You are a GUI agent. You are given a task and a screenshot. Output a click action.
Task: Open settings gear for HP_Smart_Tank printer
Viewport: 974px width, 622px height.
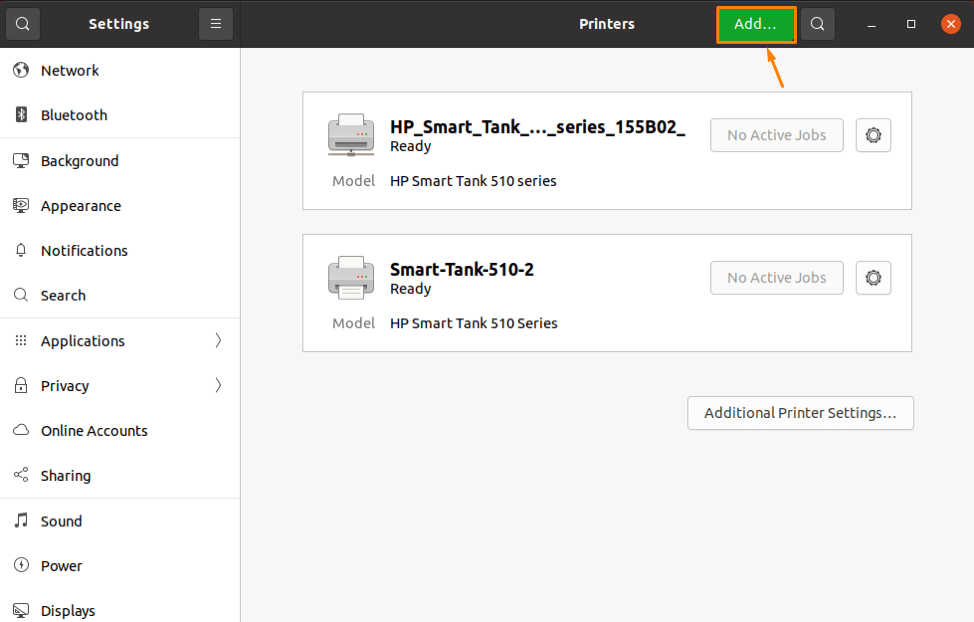coord(873,135)
